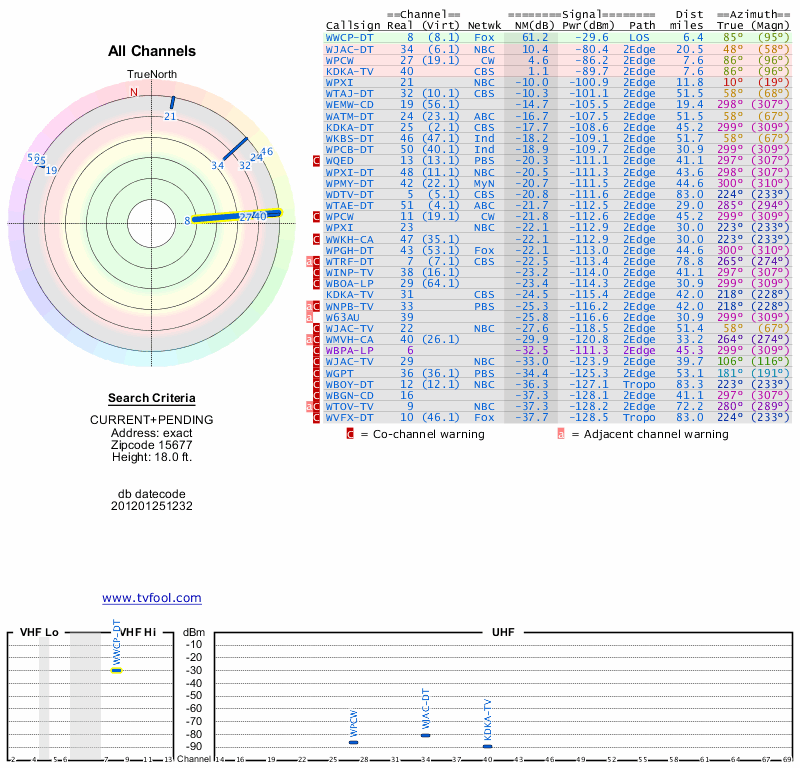800x768 pixels.
Task: Click the KDKA-TV bar in UHF chart
Action: coord(487,746)
